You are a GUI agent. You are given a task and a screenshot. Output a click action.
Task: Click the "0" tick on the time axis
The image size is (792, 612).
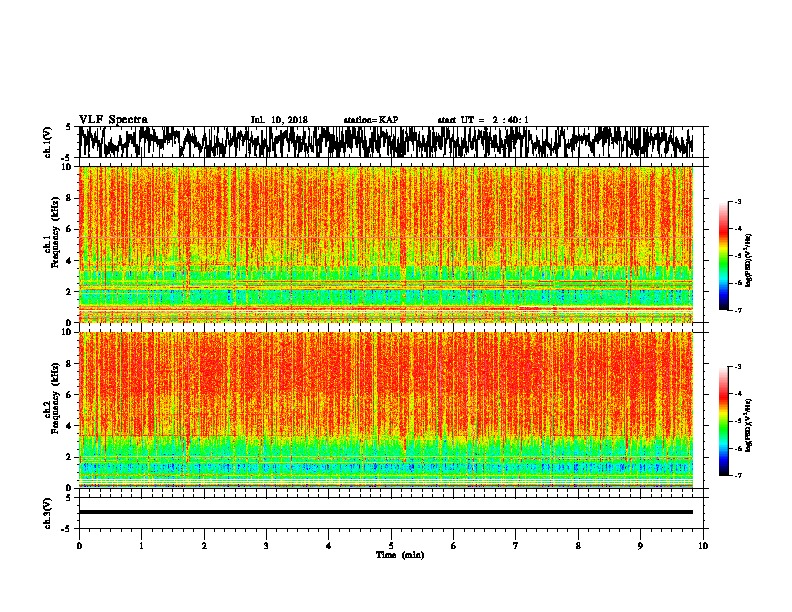79,546
